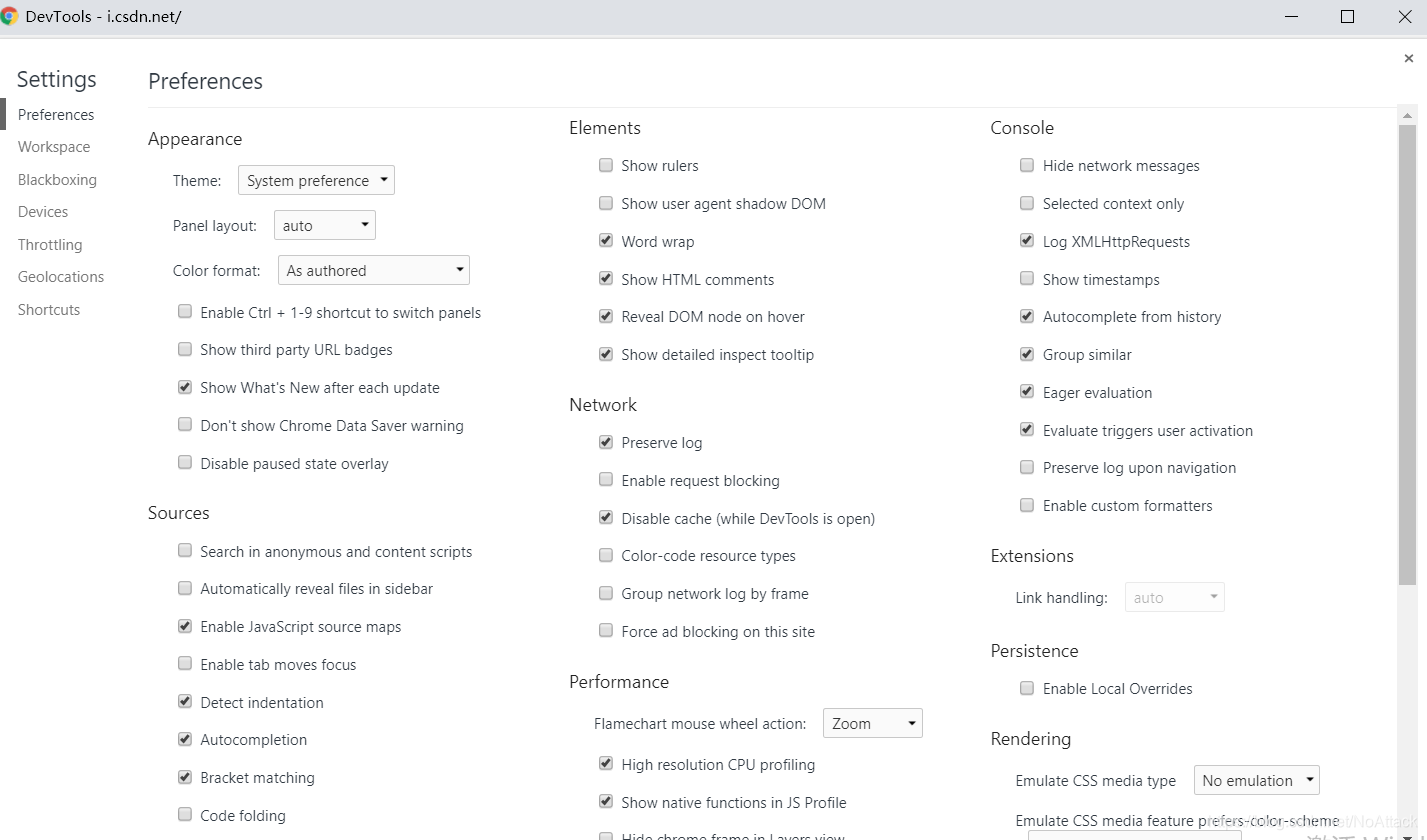Check Enable request blocking
The image size is (1427, 840).
[x=606, y=480]
